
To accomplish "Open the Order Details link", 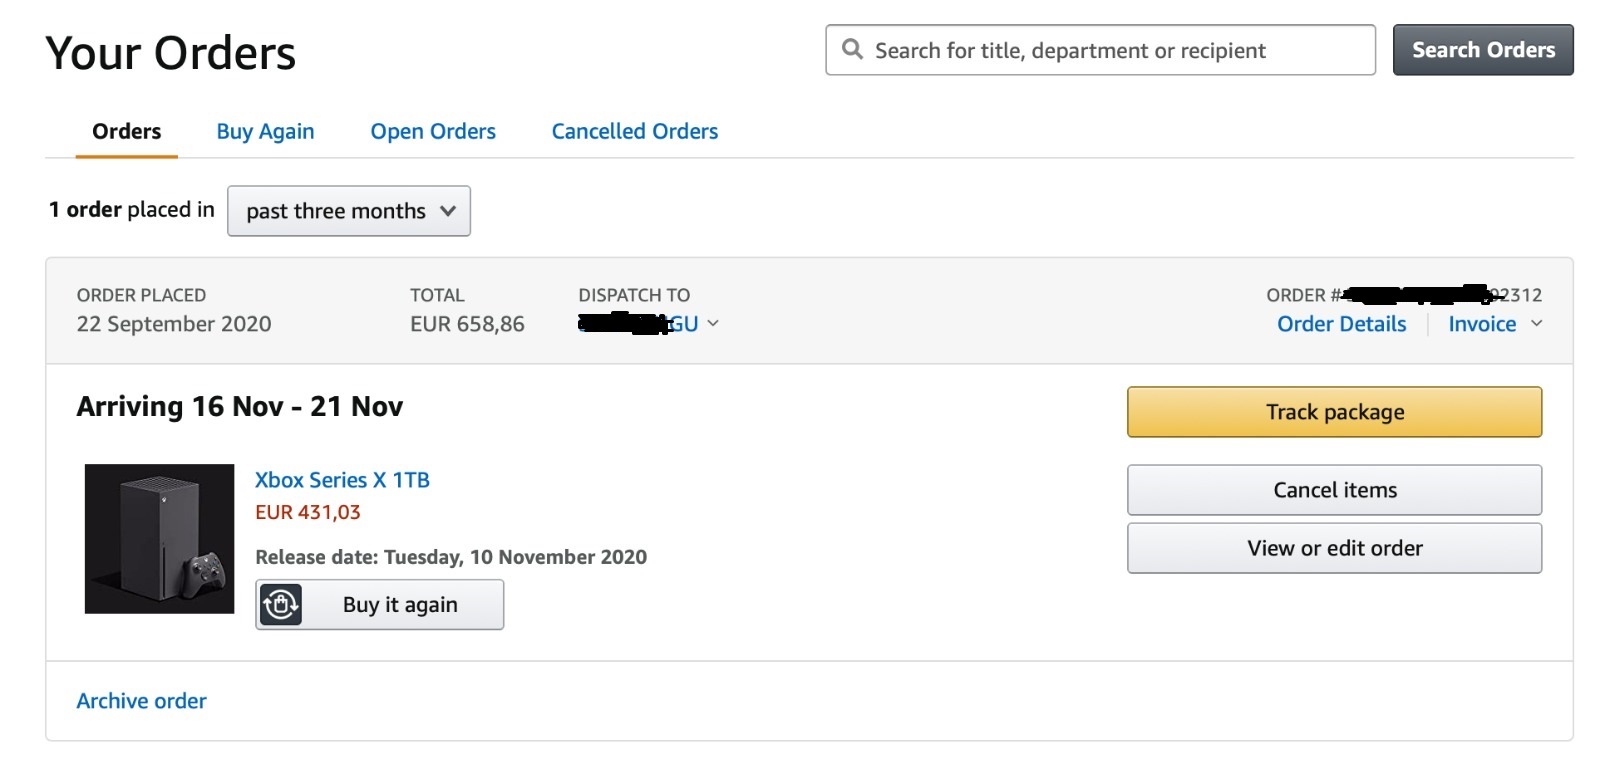I will pyautogui.click(x=1341, y=324).
